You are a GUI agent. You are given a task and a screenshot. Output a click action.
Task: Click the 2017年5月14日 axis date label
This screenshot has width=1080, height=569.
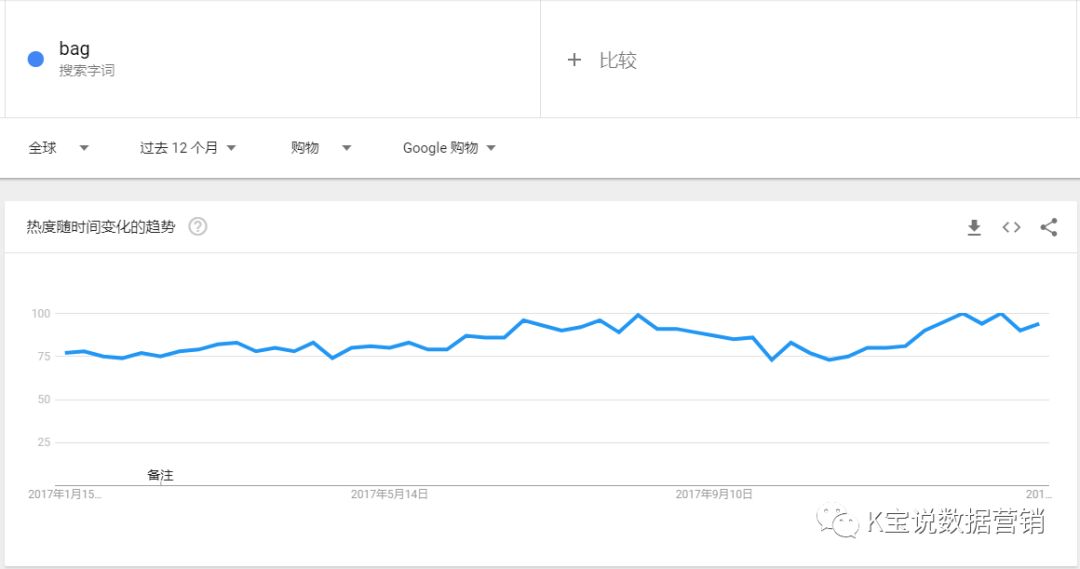[389, 494]
